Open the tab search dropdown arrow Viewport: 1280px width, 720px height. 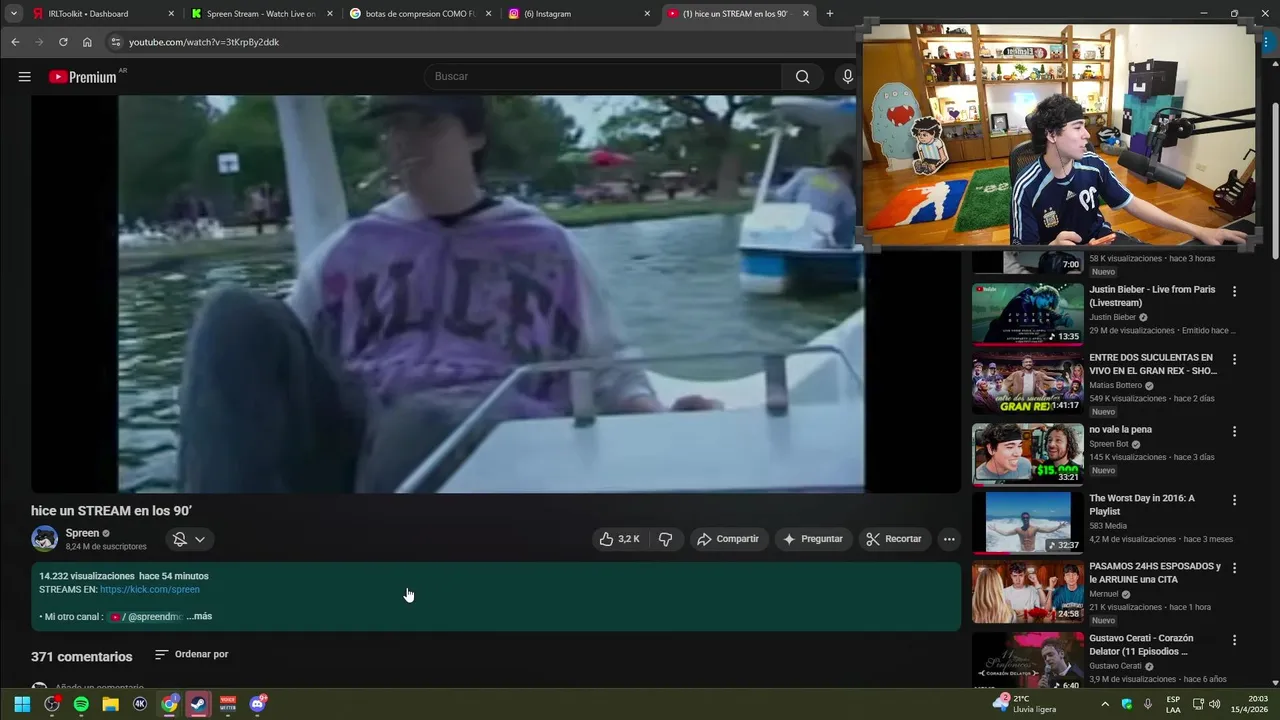coord(13,14)
